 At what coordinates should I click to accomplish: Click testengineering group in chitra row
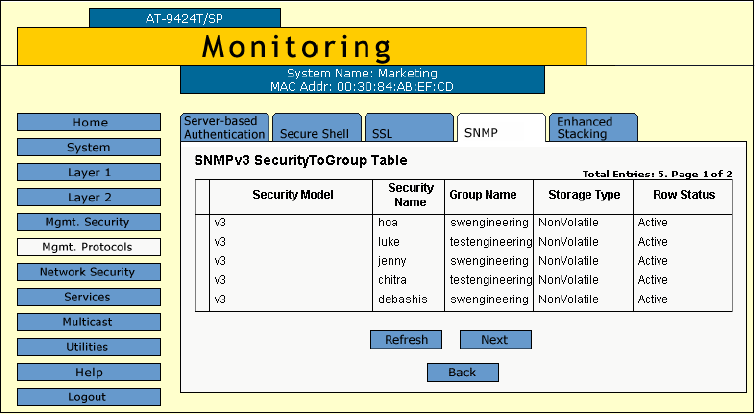491,280
